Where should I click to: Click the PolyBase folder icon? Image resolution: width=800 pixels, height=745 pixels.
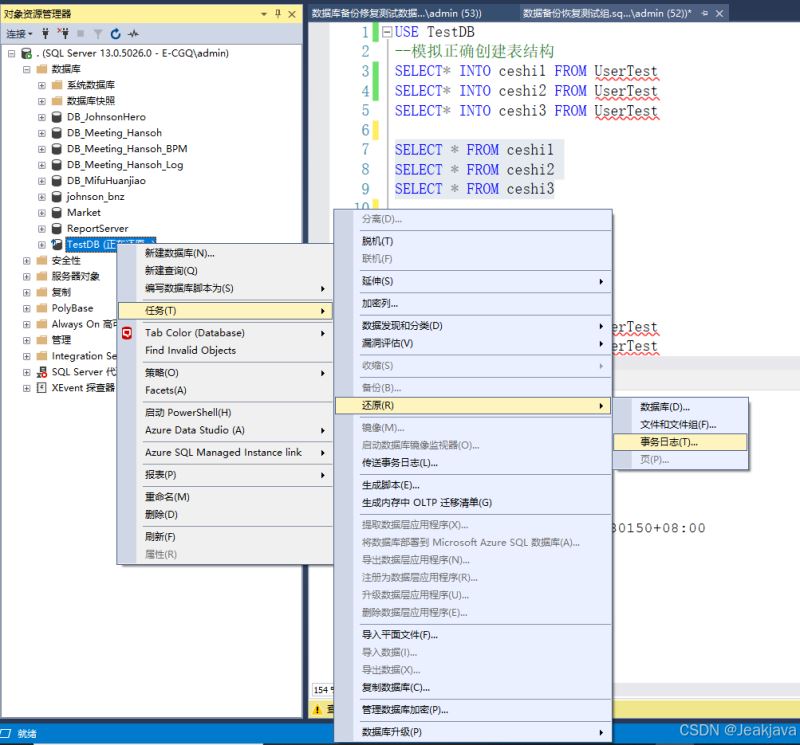(42, 308)
